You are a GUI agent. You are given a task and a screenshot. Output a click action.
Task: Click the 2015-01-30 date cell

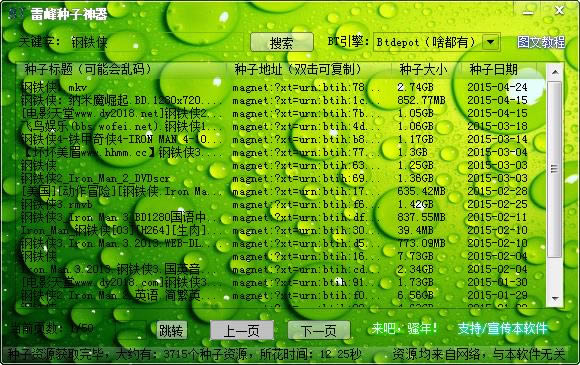(497, 283)
